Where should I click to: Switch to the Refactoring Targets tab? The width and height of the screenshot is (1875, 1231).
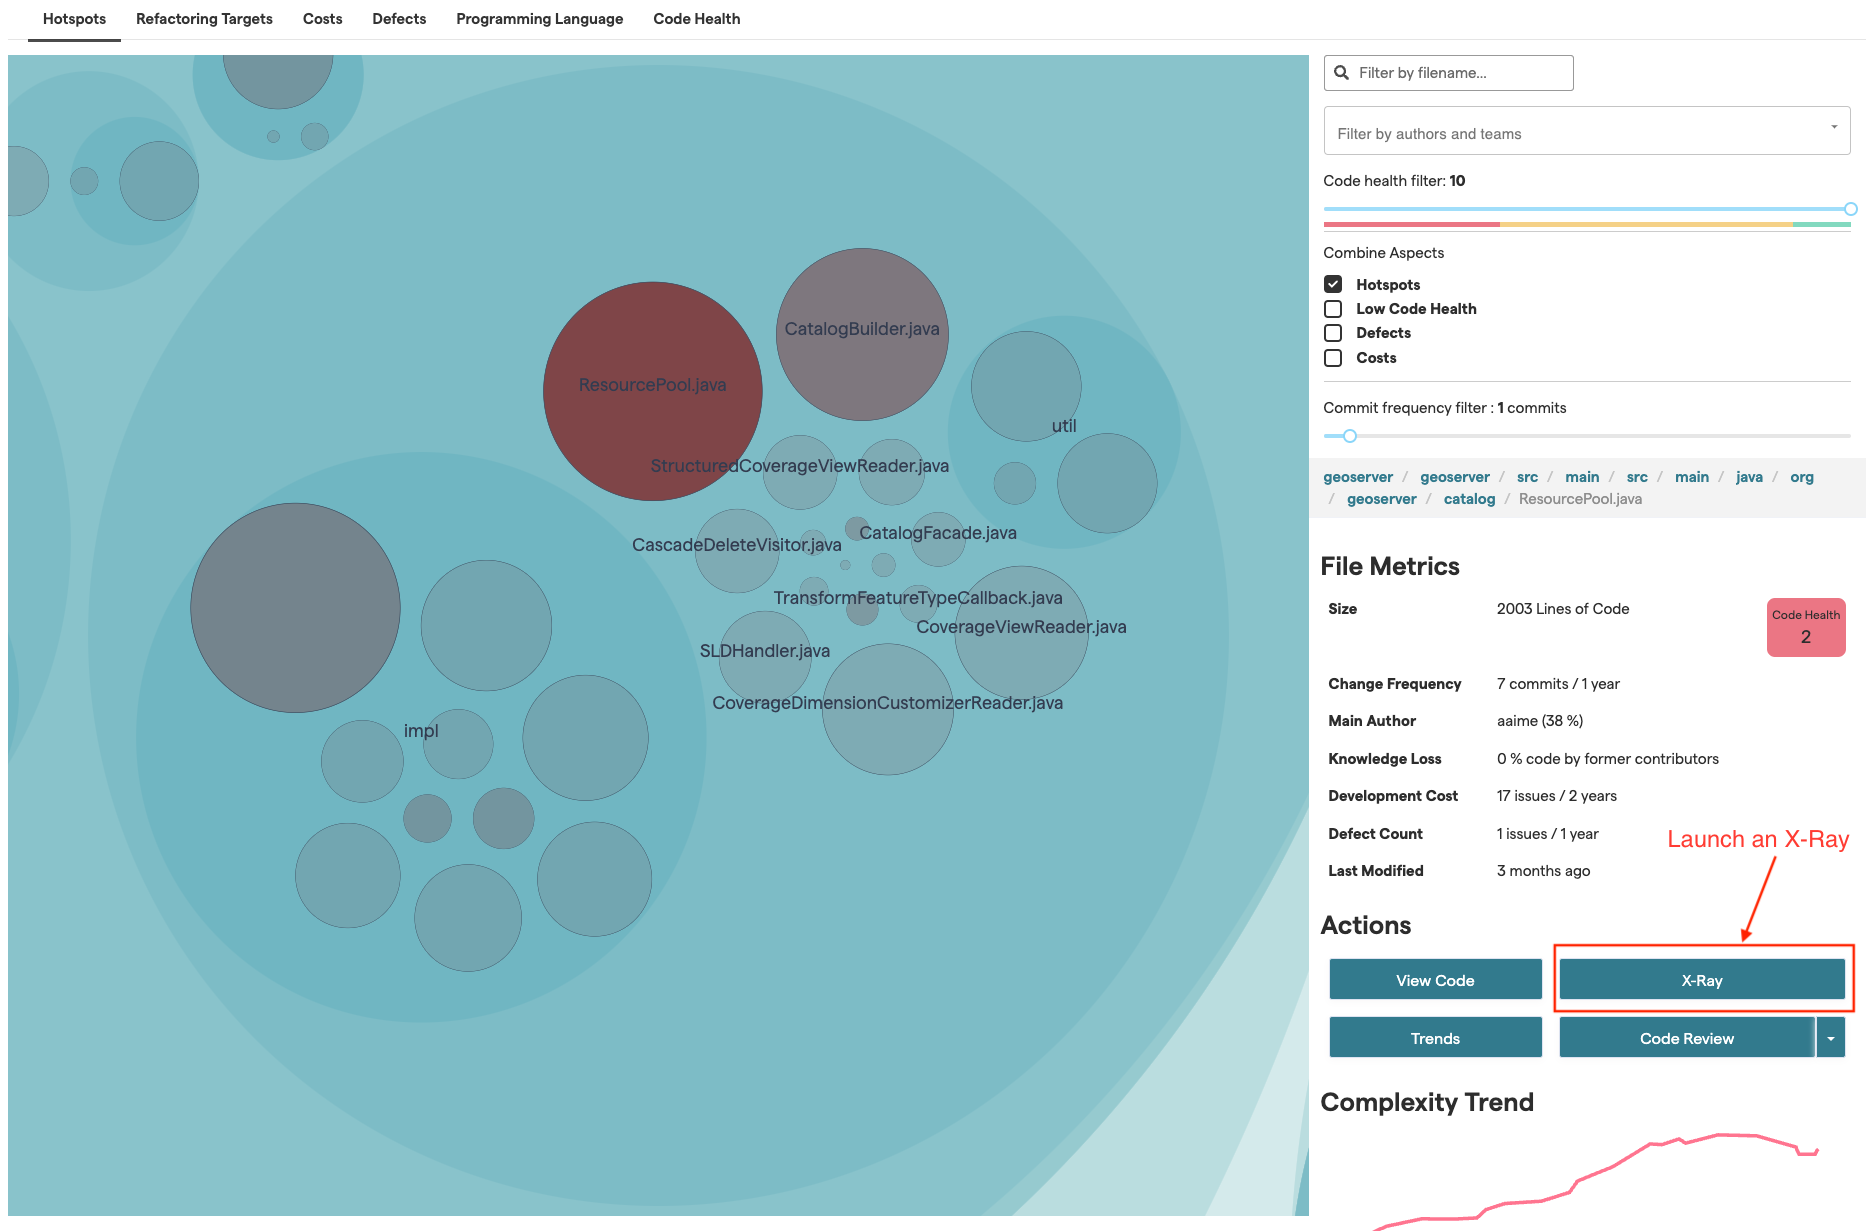(204, 19)
